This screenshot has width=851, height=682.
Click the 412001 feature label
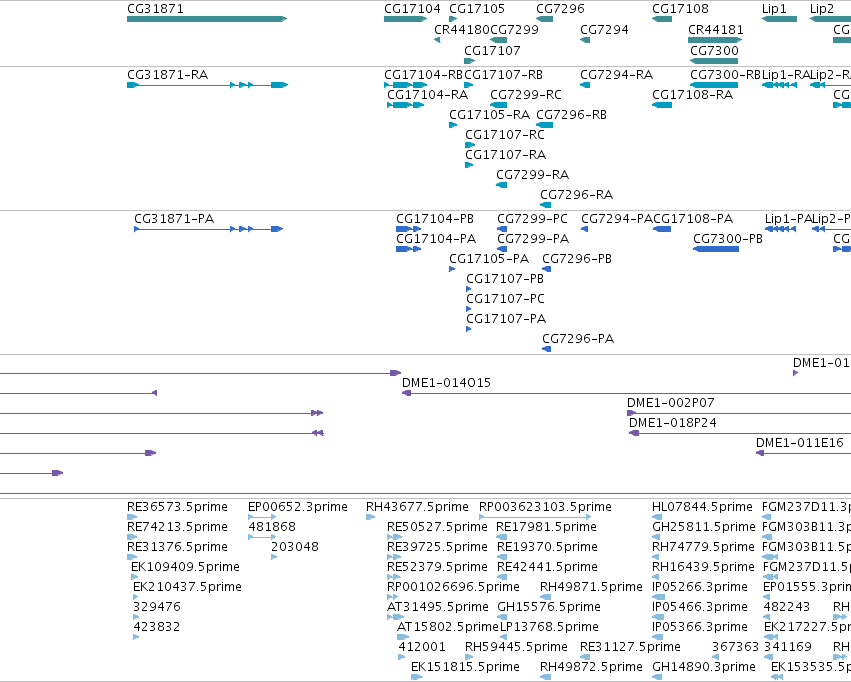(x=422, y=647)
